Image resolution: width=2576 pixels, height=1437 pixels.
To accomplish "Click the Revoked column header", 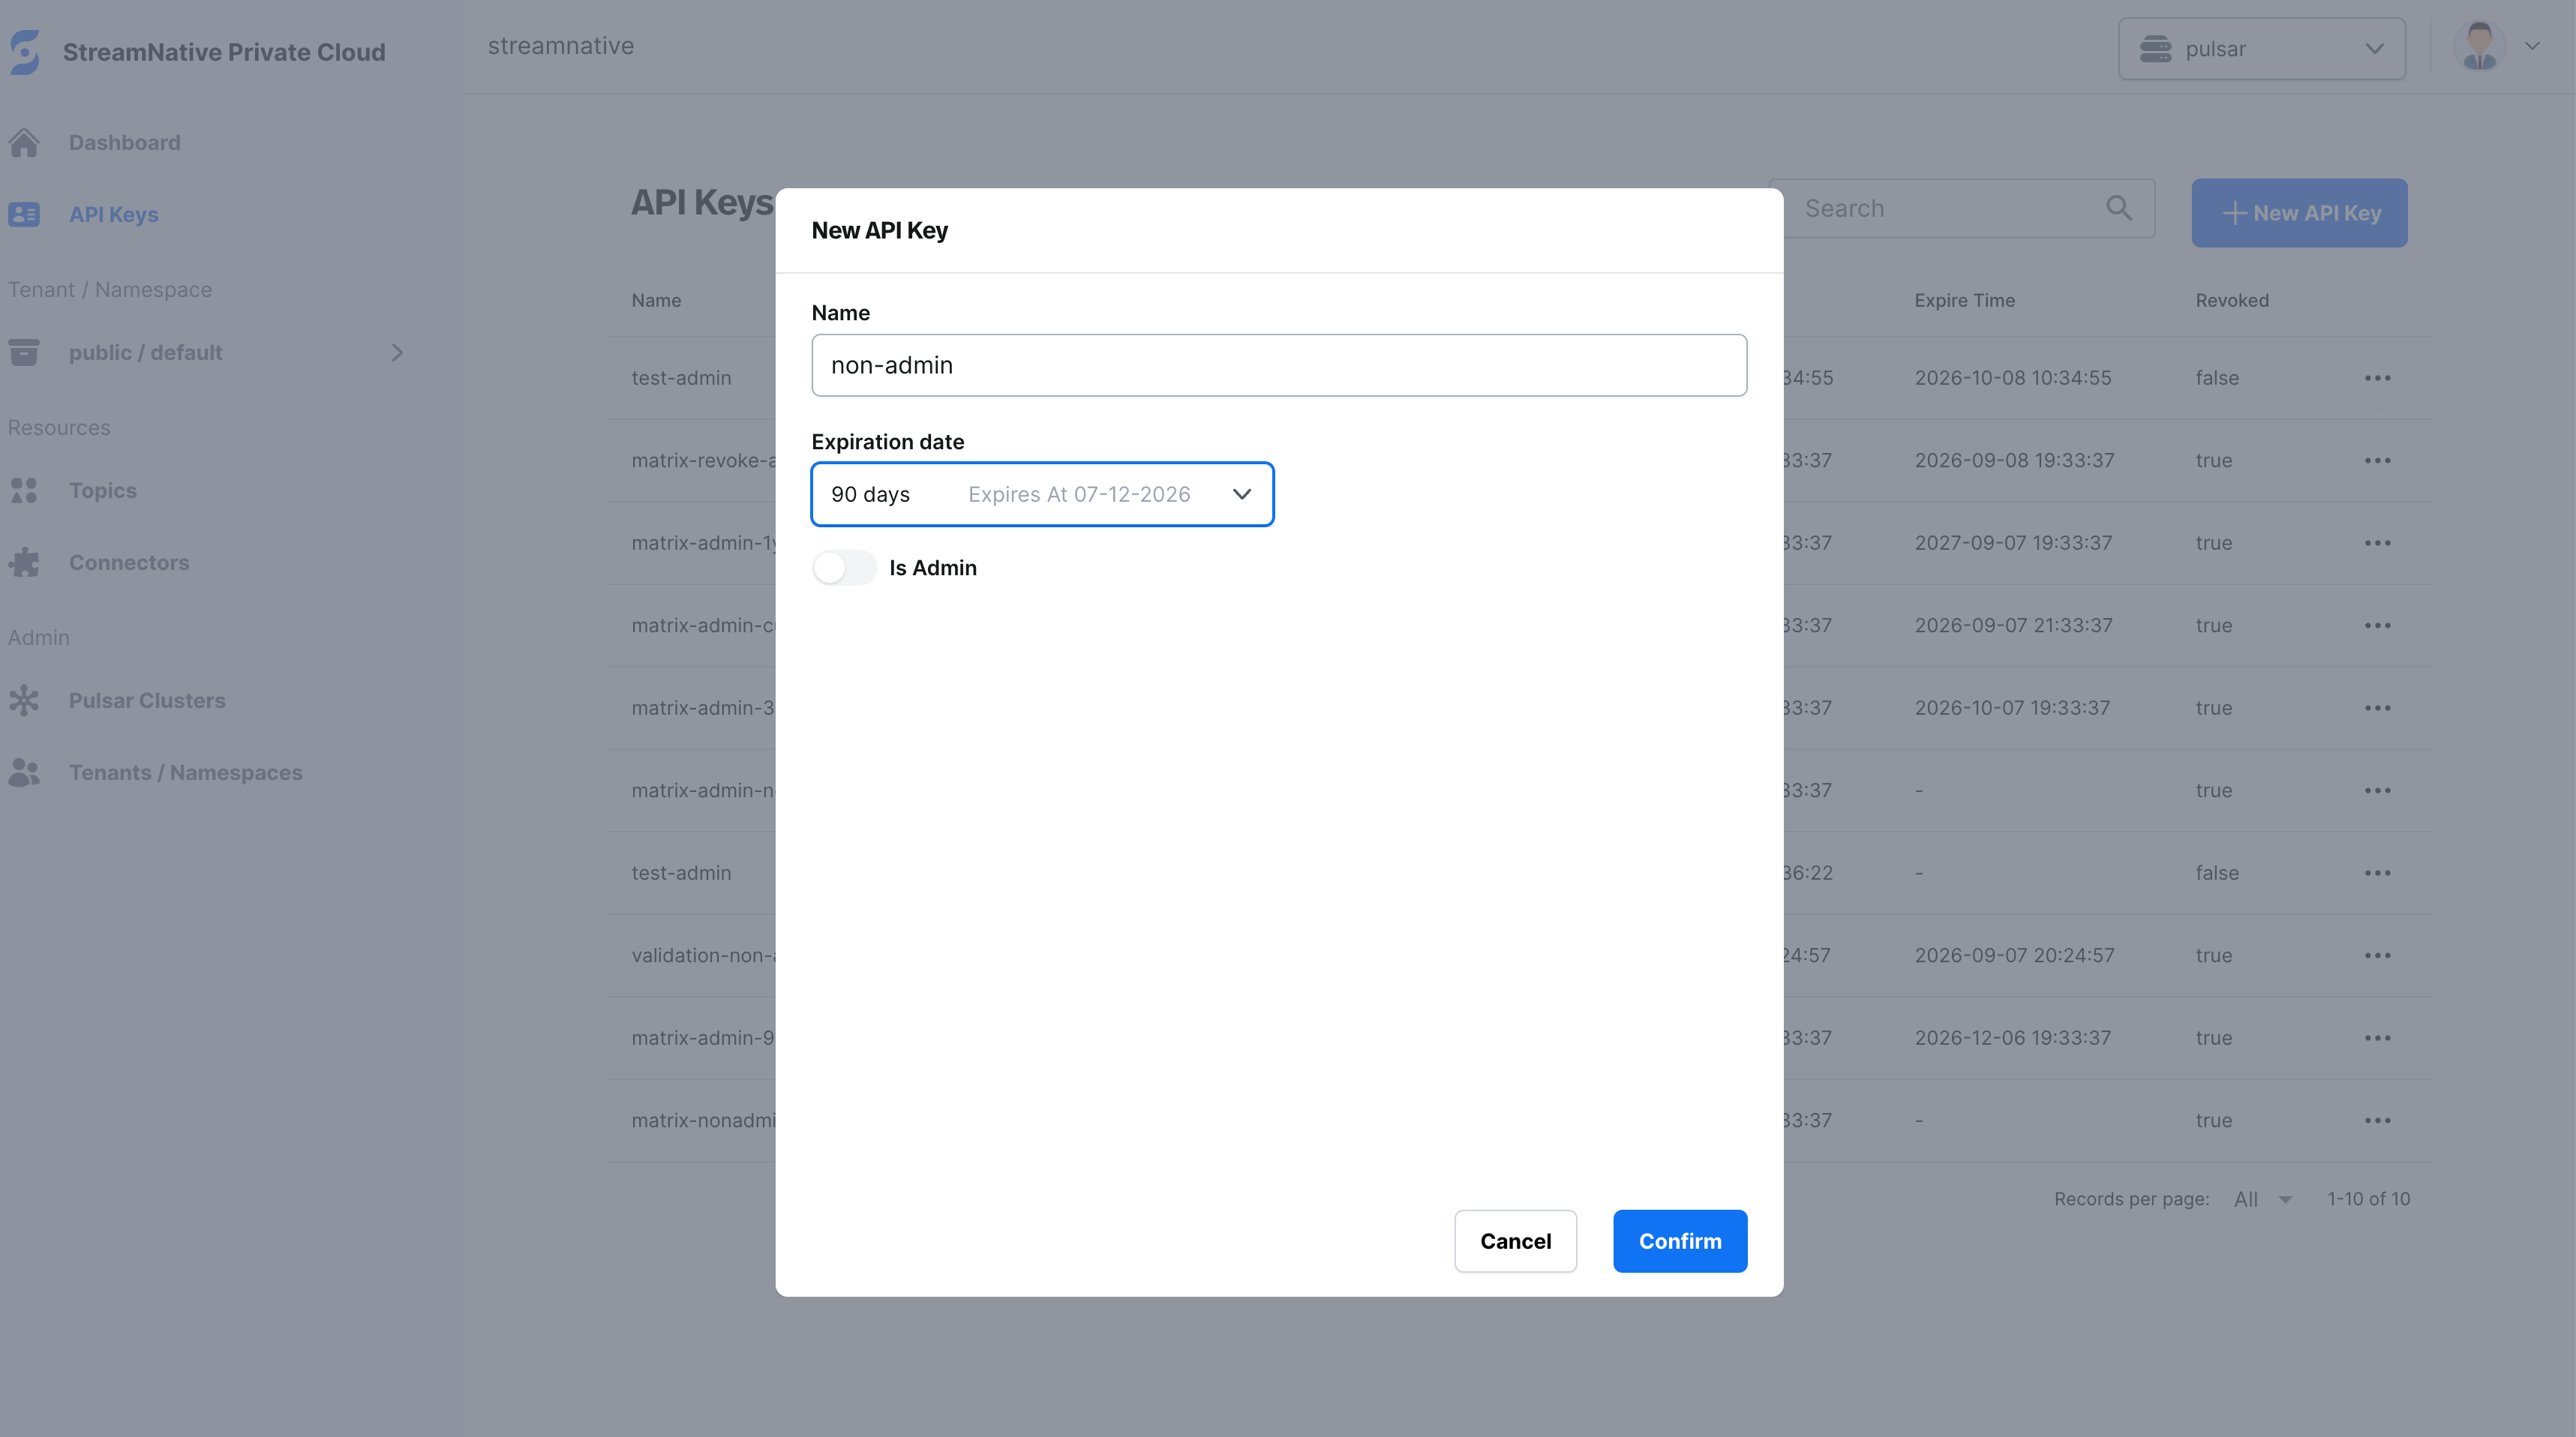I will pyautogui.click(x=2231, y=300).
